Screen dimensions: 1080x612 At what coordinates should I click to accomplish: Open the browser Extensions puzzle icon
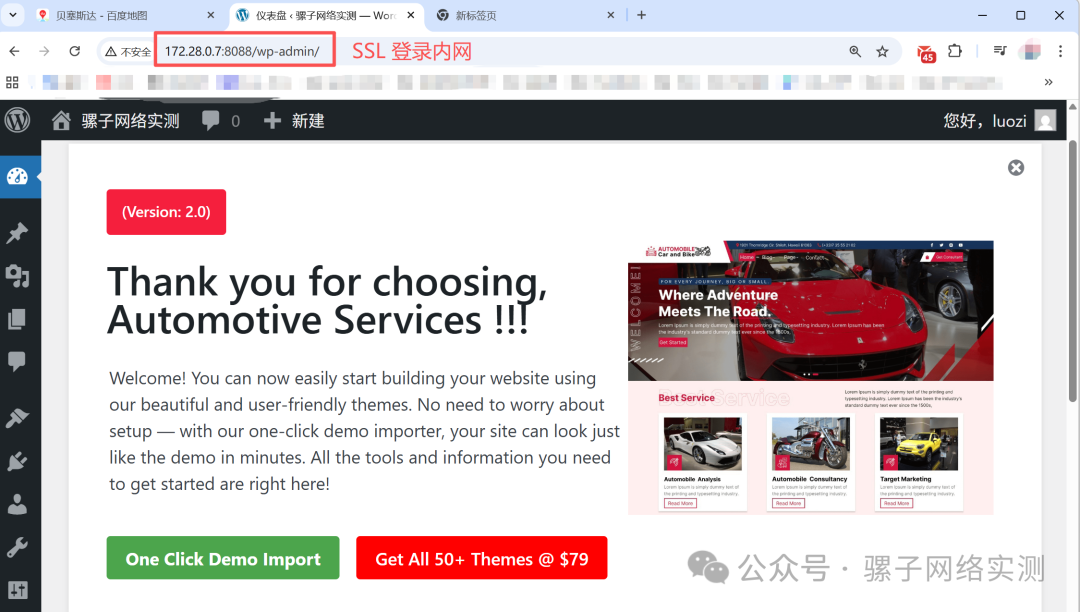point(955,51)
